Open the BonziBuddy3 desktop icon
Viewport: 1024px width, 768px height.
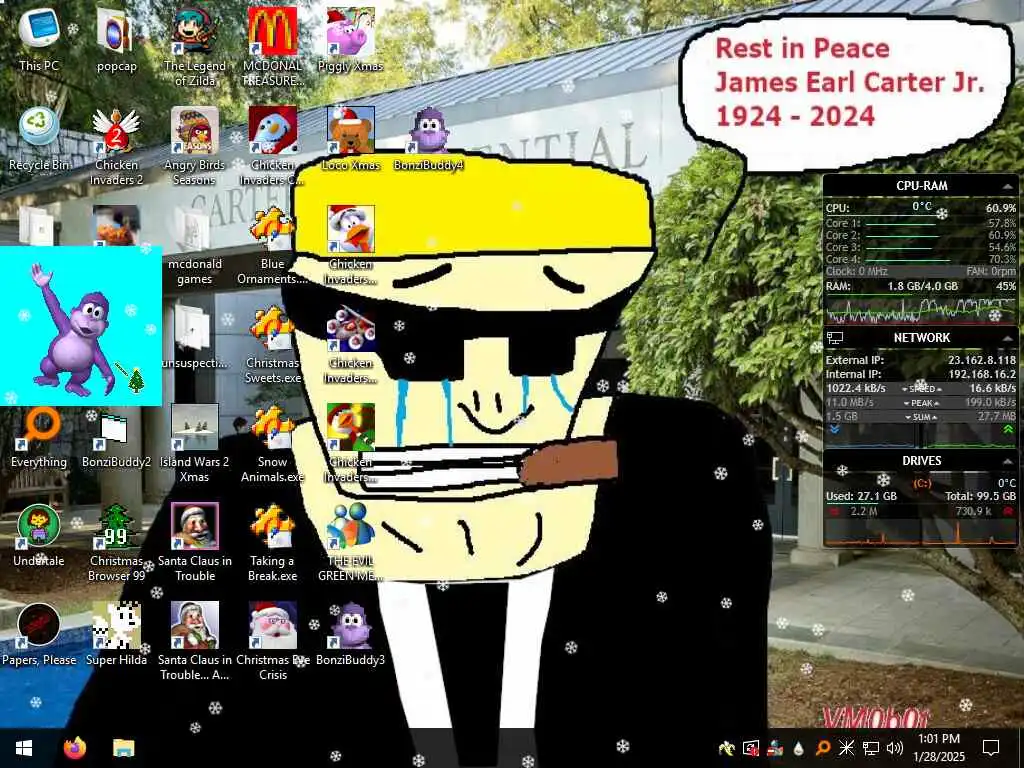pos(351,635)
